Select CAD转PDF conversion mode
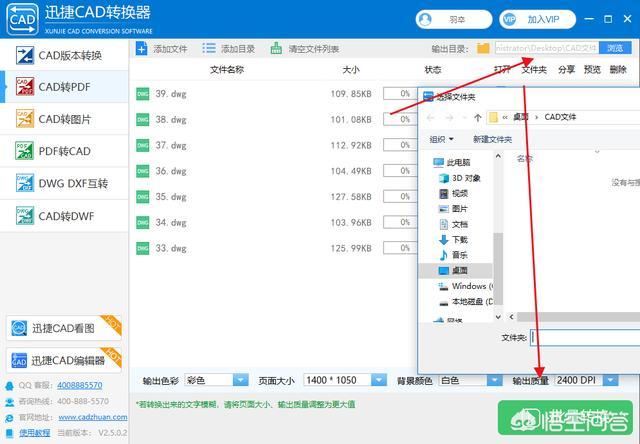Image resolution: width=640 pixels, height=444 pixels. point(64,87)
